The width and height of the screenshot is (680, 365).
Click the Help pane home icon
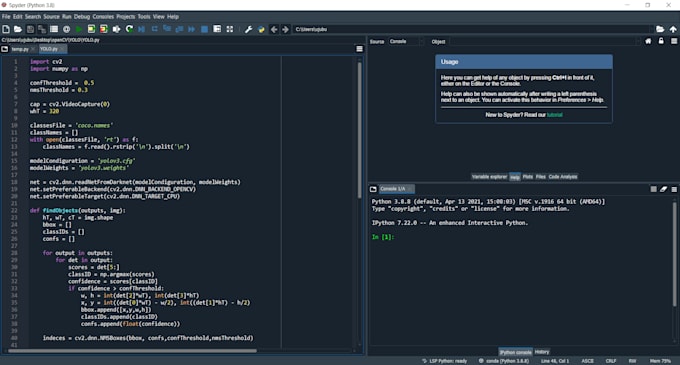click(x=648, y=41)
